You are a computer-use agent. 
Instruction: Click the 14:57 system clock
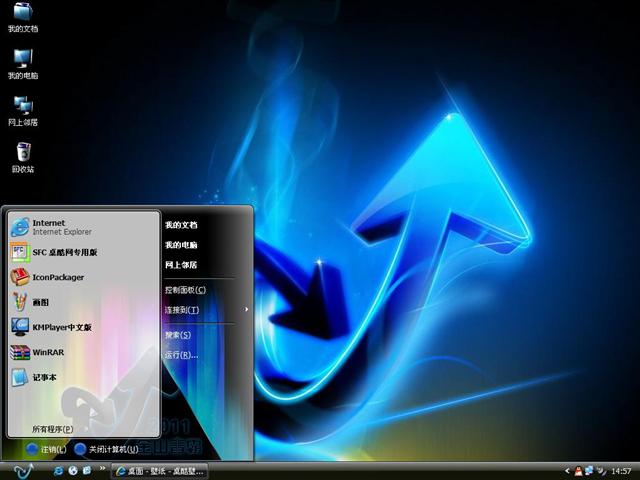(x=621, y=471)
